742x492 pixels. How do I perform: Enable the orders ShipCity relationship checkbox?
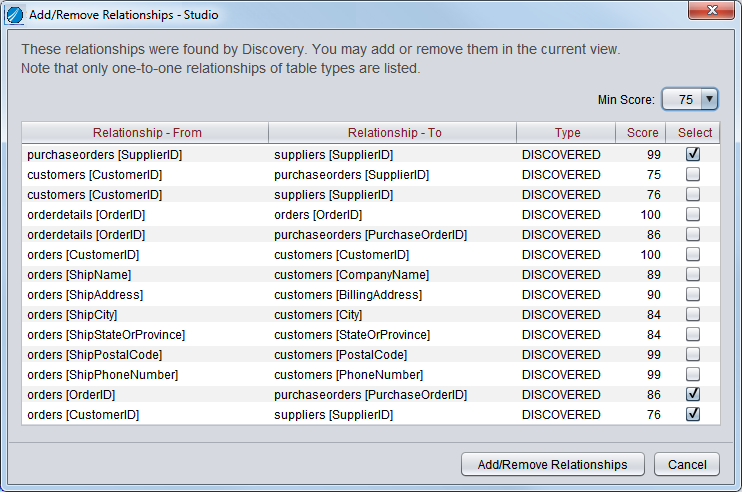coord(693,315)
